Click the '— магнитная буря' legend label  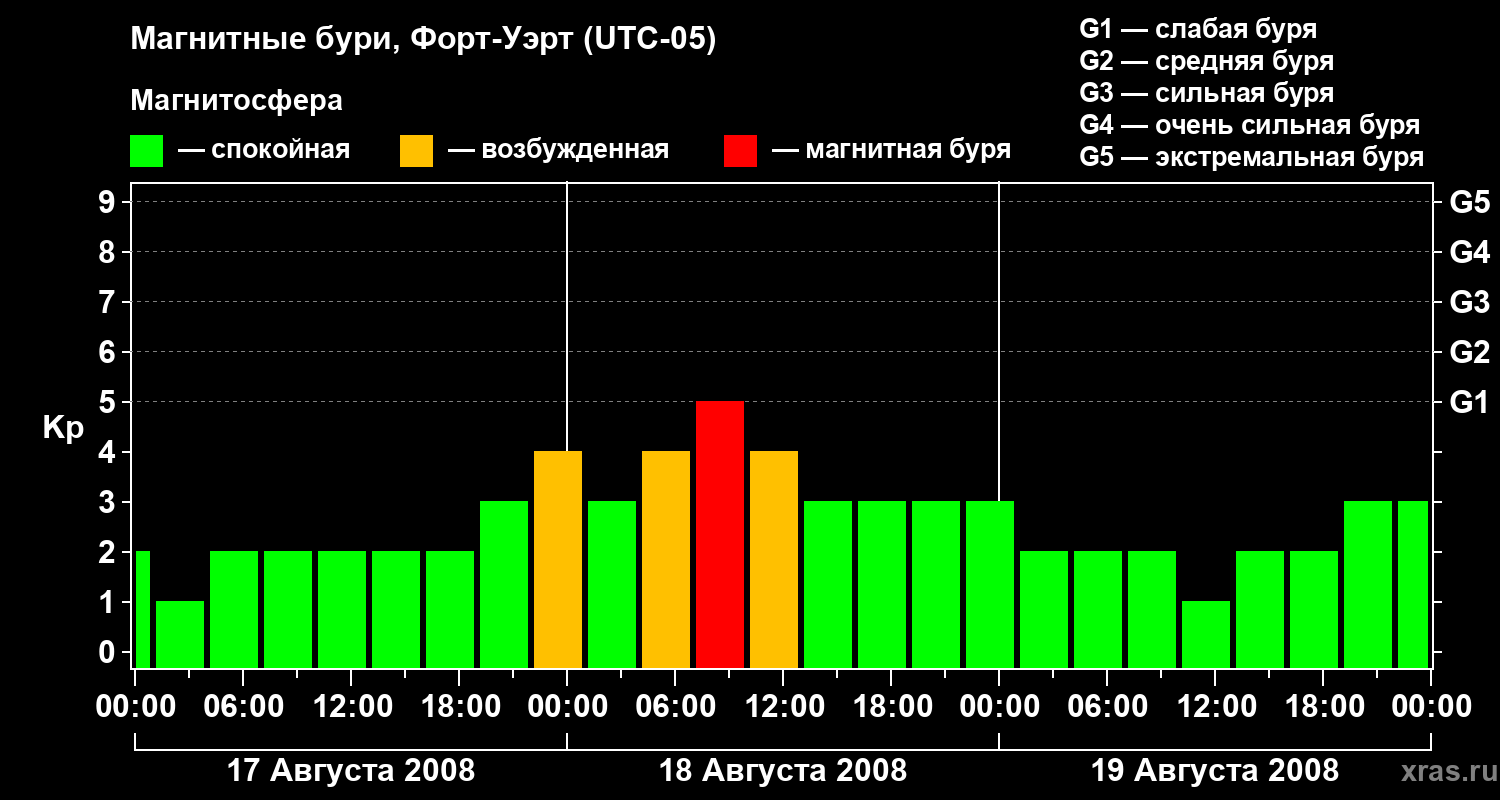click(x=891, y=150)
